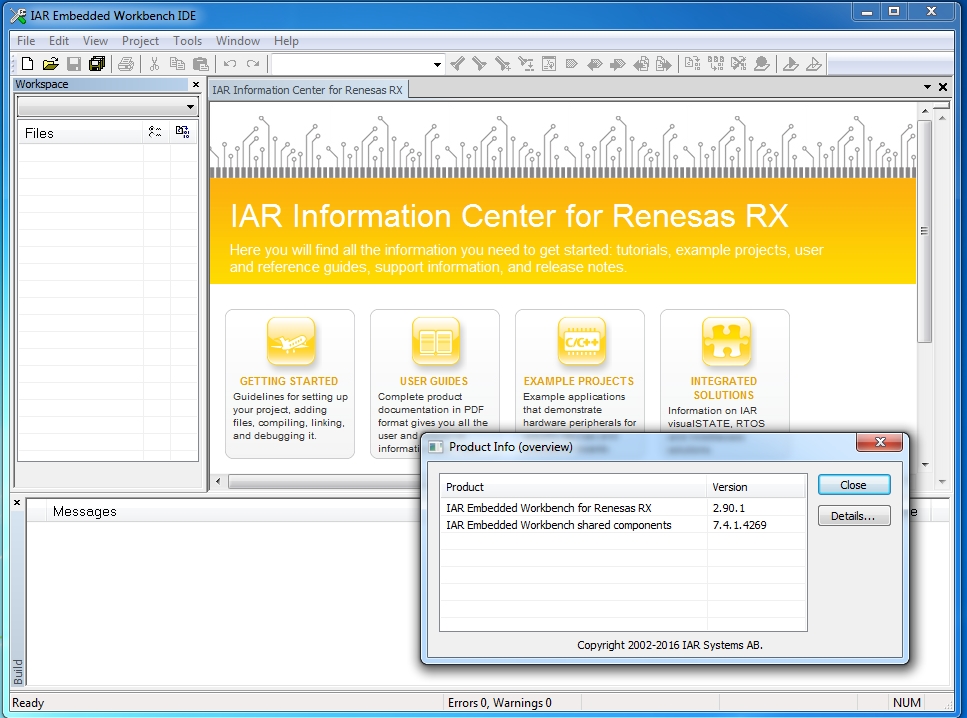This screenshot has height=718, width=967.
Task: Open the Project menu
Action: coord(140,41)
